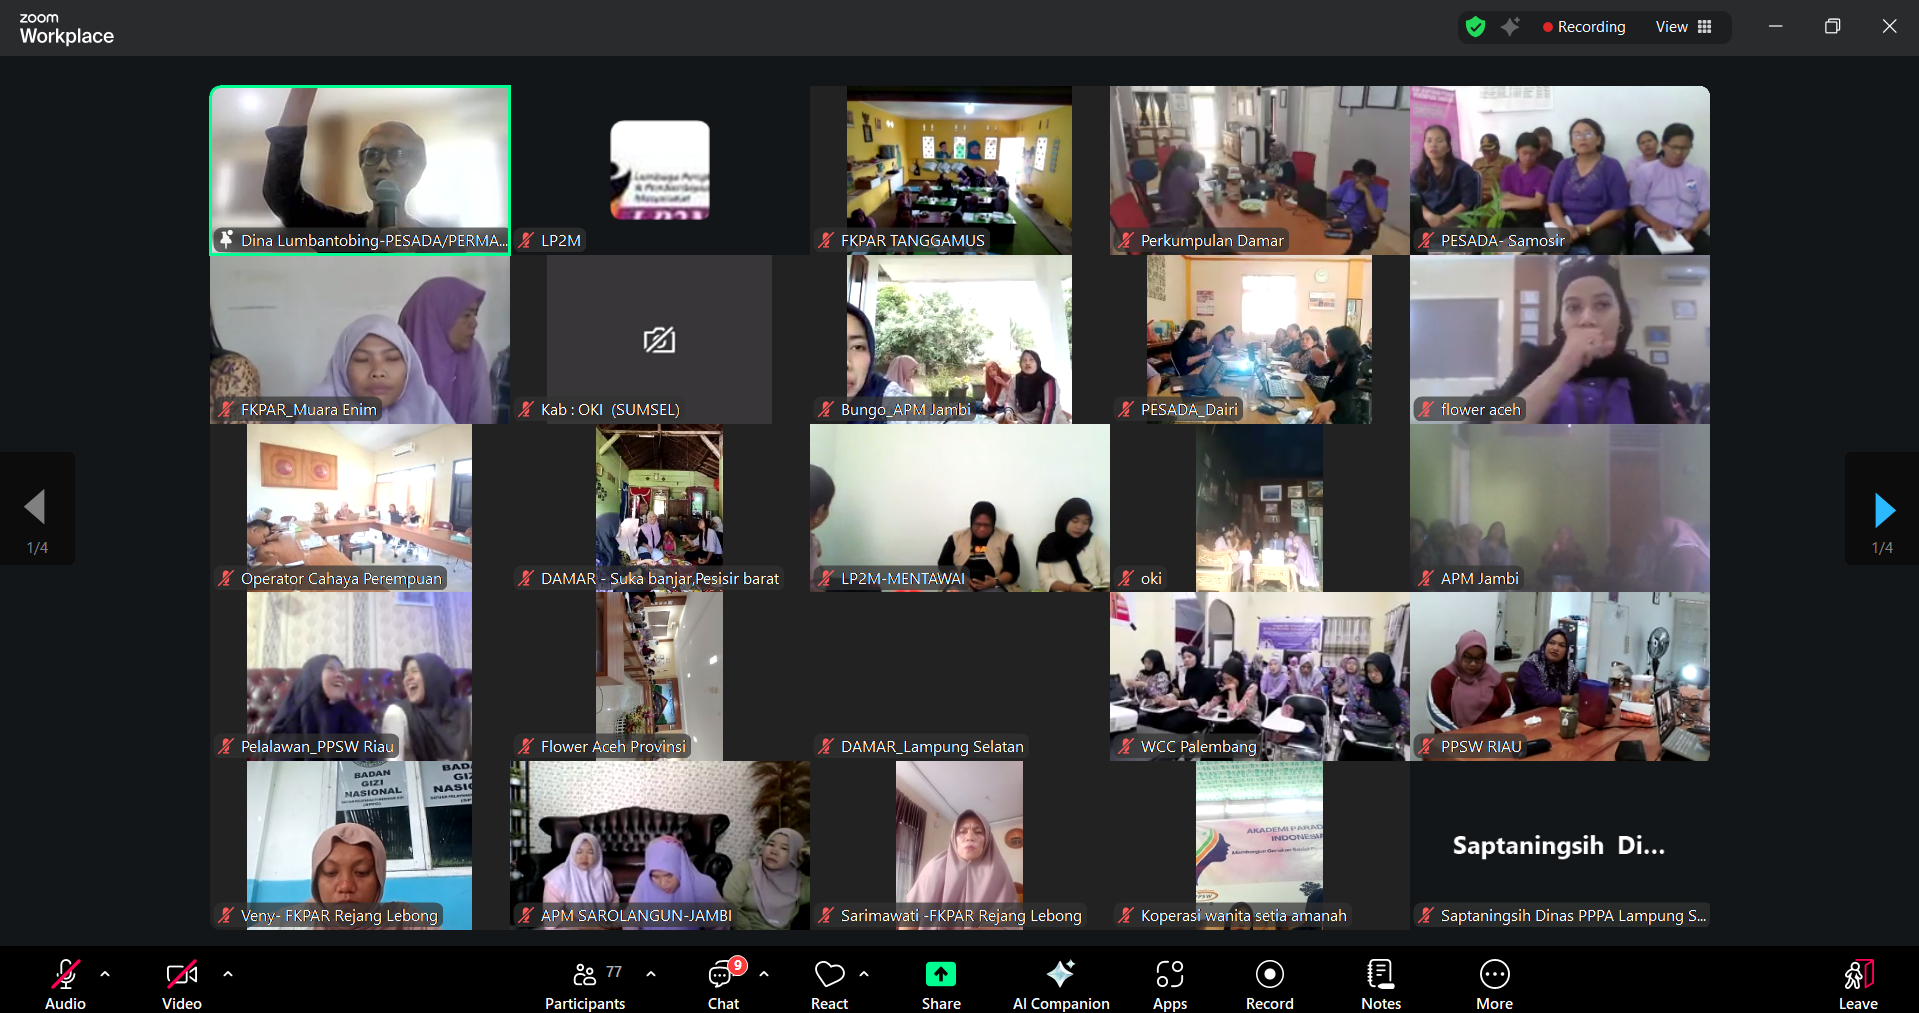This screenshot has width=1919, height=1013.
Task: Launch AI Companion
Action: [1060, 975]
